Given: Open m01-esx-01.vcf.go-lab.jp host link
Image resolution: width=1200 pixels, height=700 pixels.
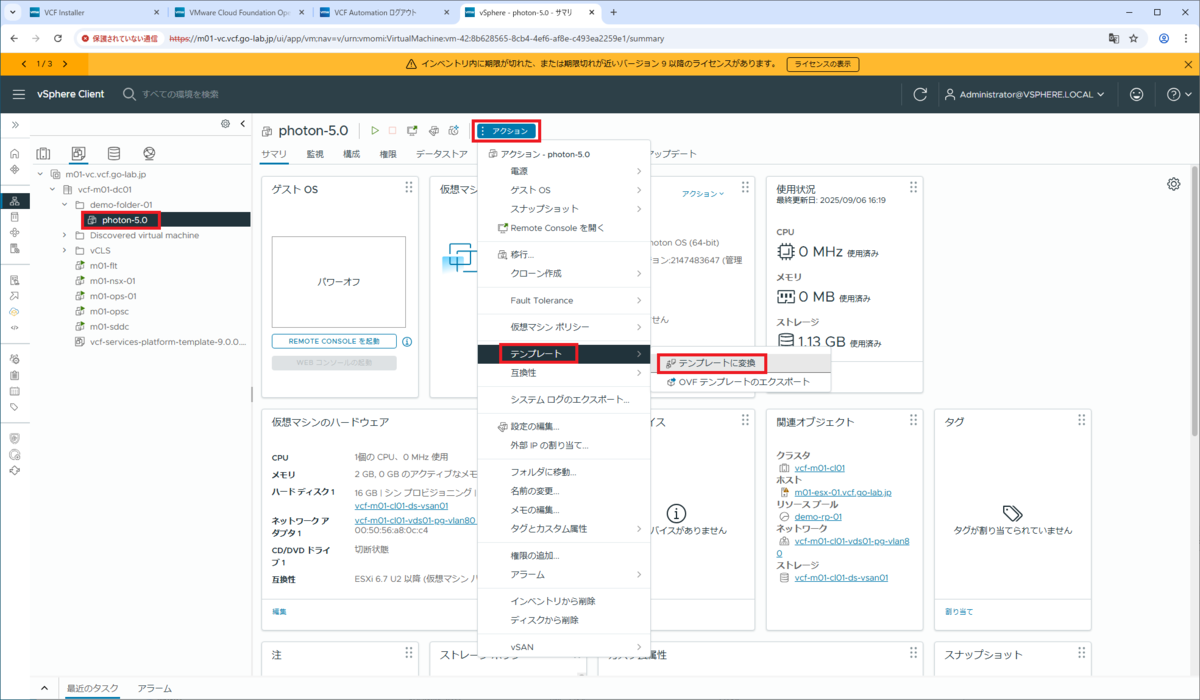Looking at the screenshot, I should 842,492.
